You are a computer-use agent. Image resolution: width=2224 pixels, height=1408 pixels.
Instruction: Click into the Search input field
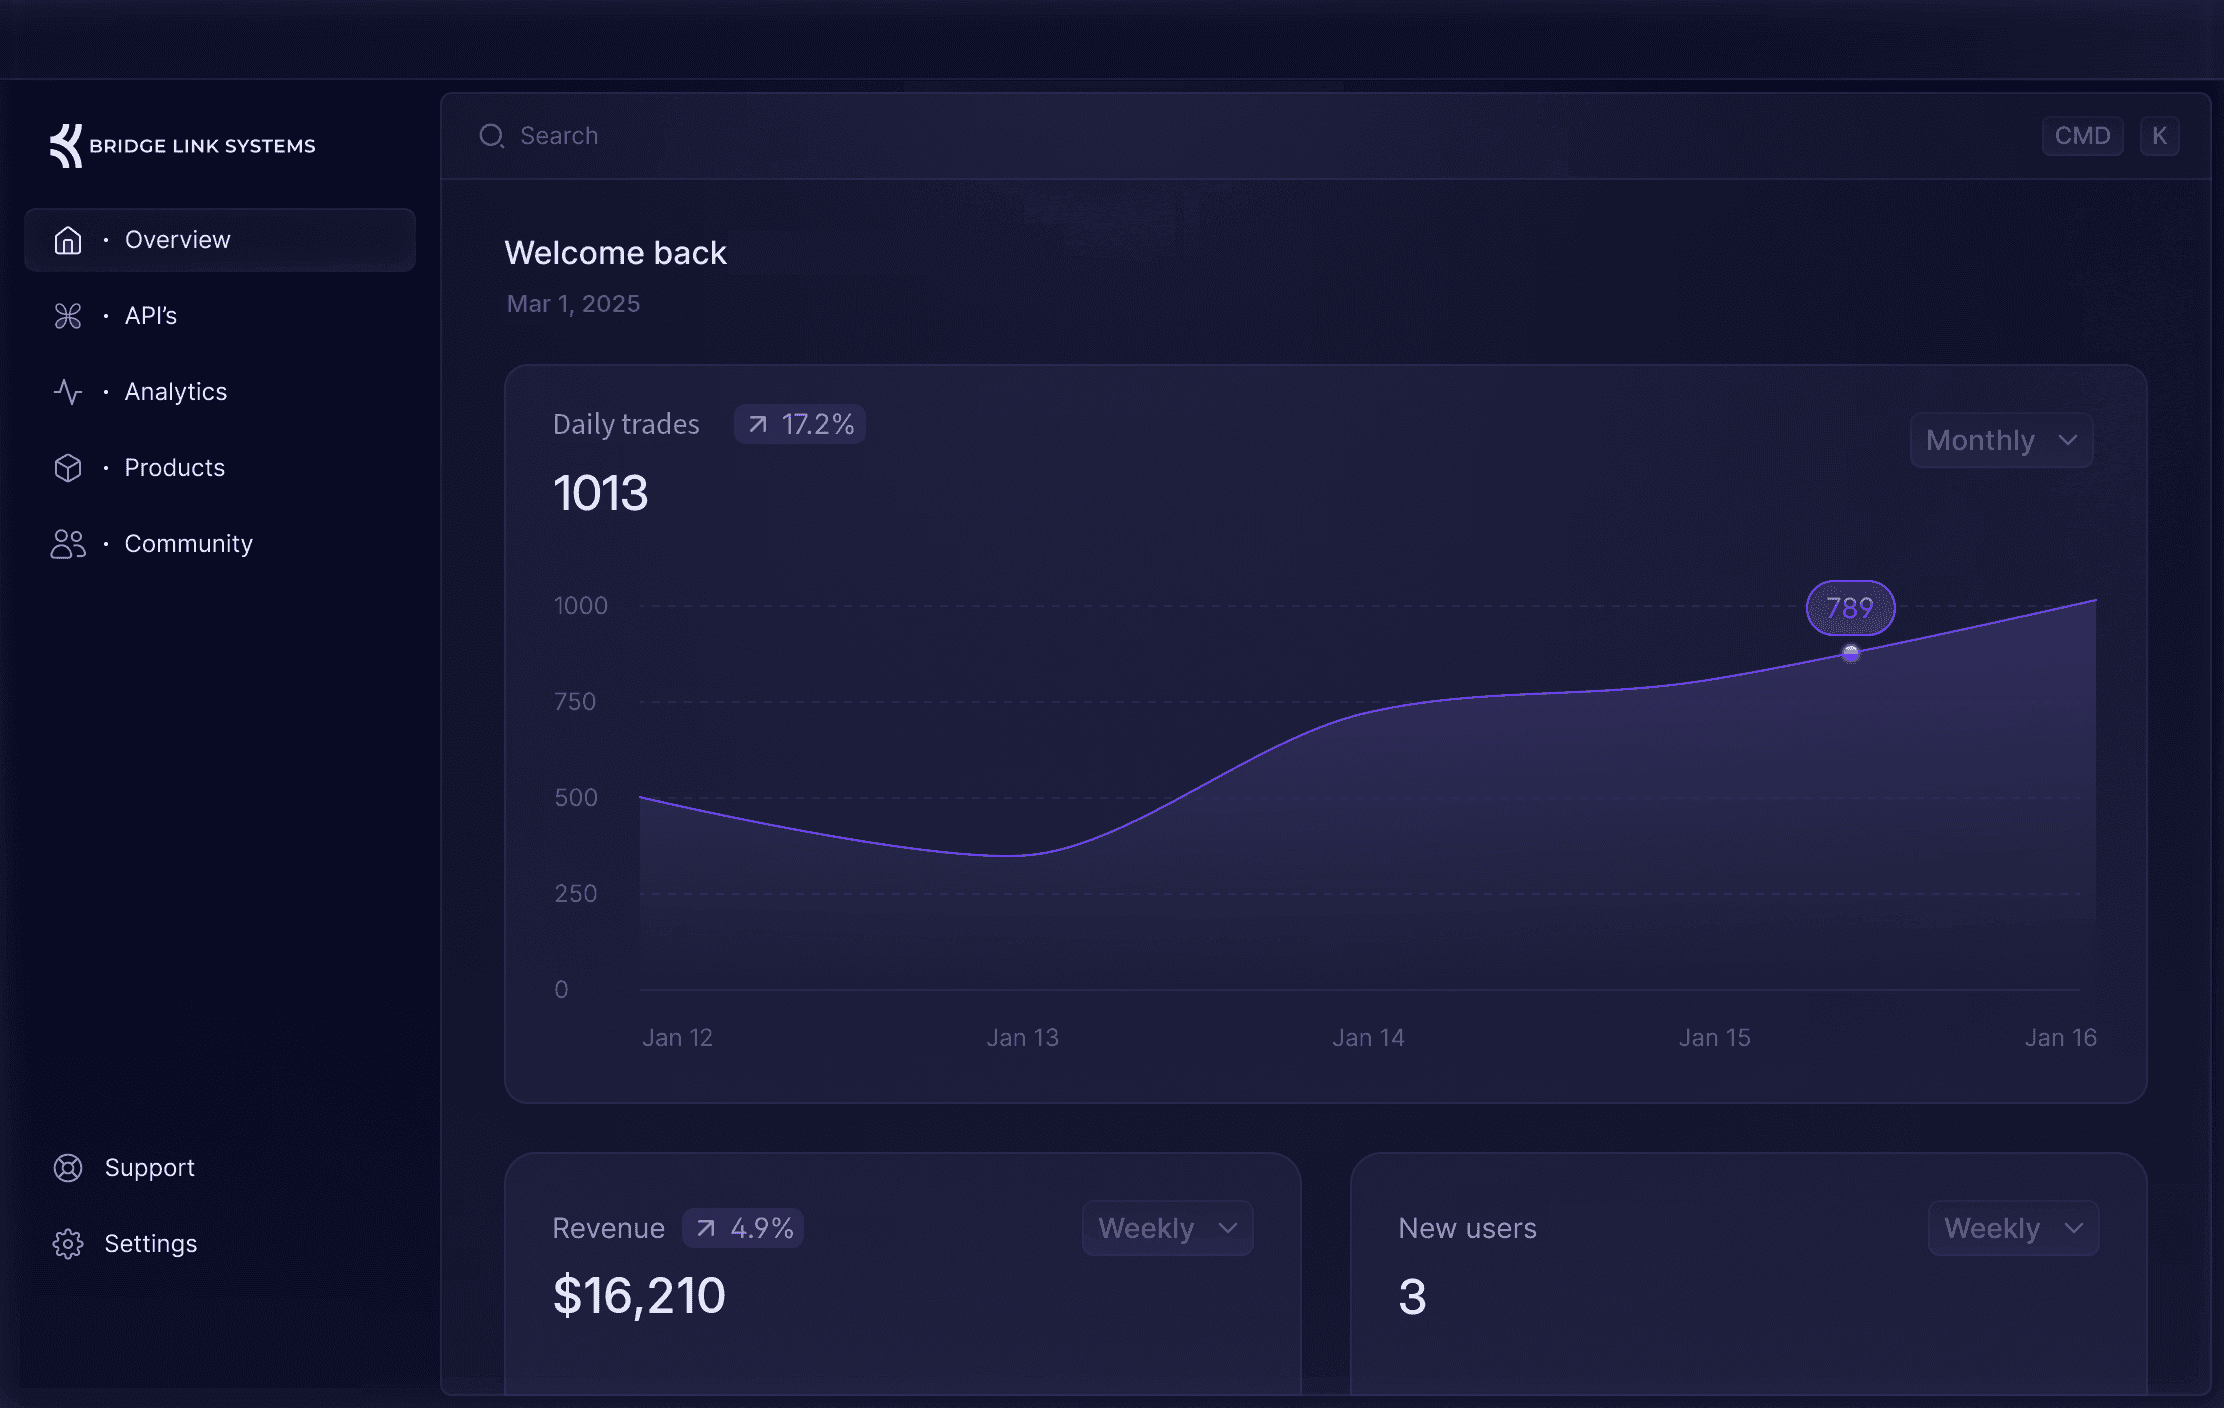[x=1200, y=136]
